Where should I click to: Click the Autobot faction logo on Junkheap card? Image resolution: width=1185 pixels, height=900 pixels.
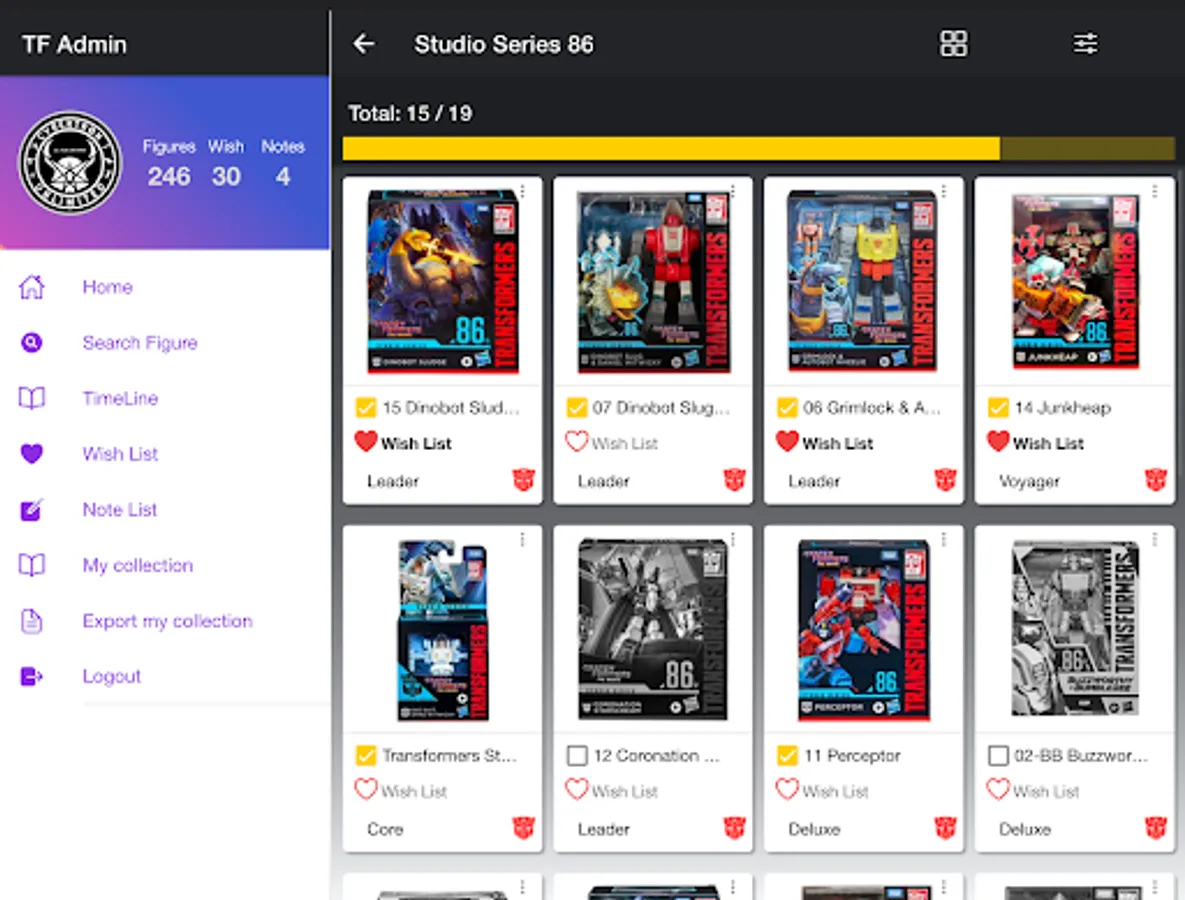click(1155, 480)
